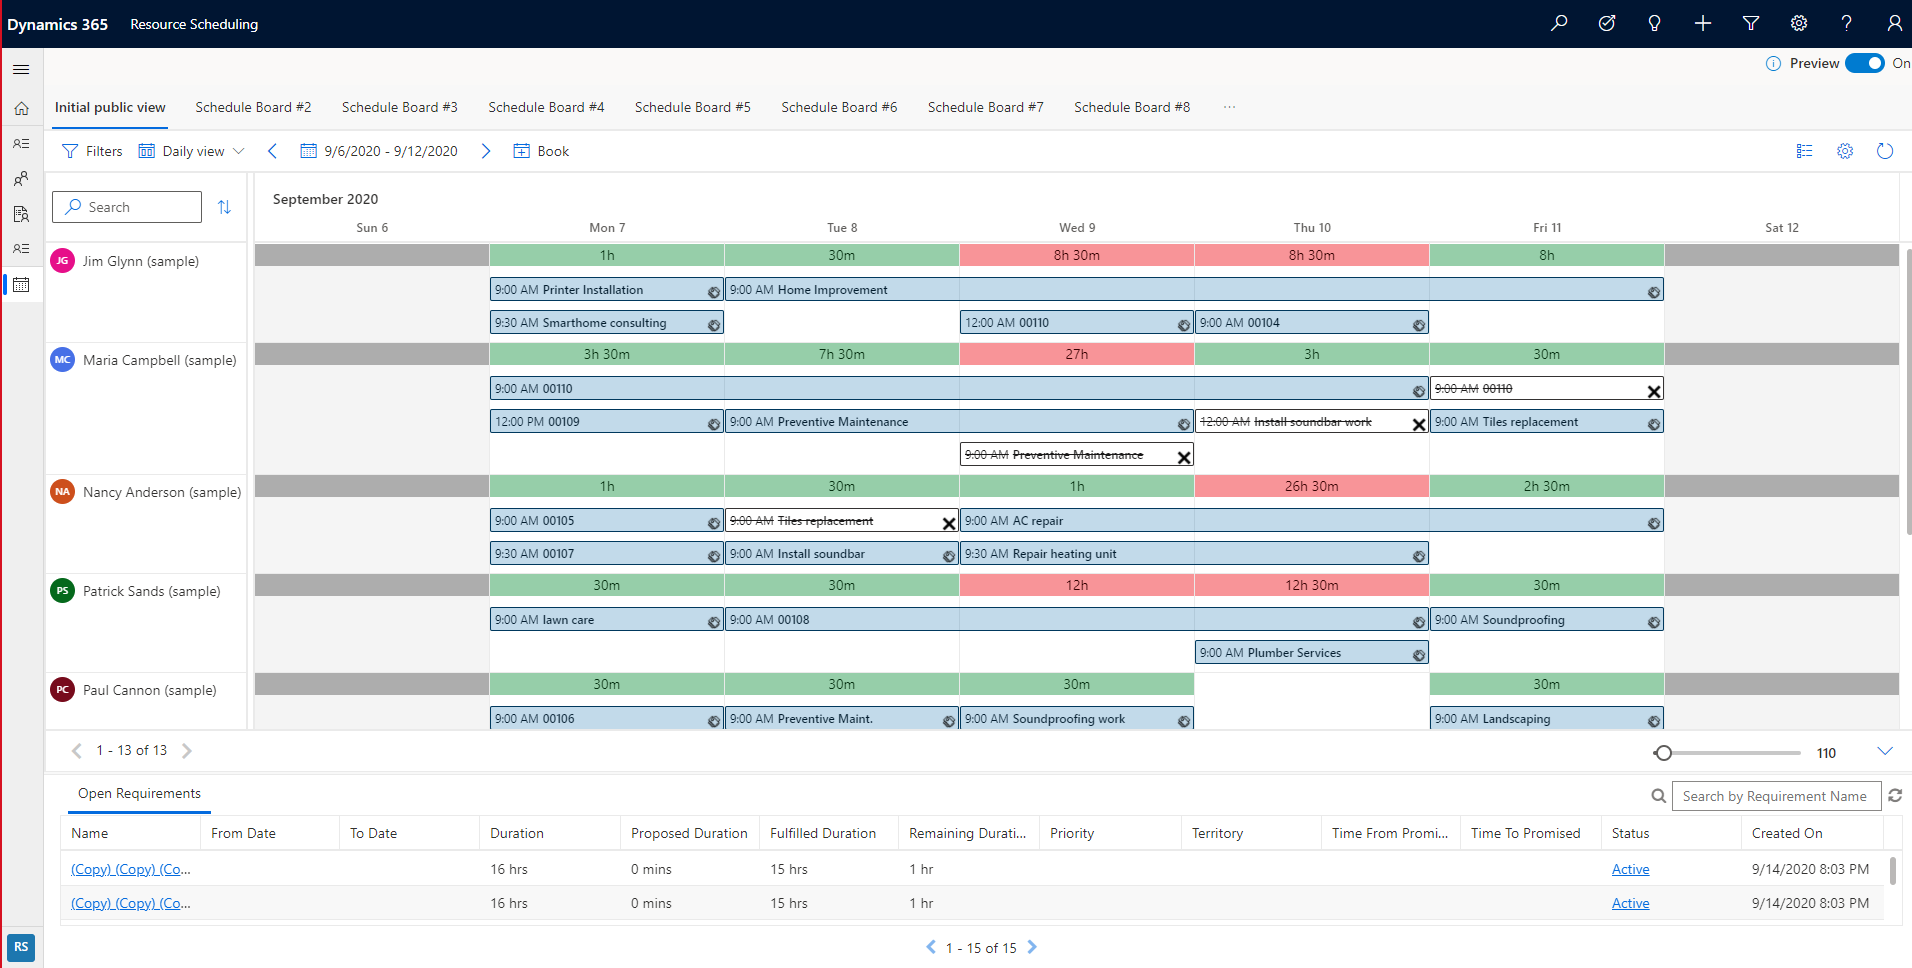Click the resource sort arrows icon
Image resolution: width=1912 pixels, height=968 pixels.
(224, 207)
